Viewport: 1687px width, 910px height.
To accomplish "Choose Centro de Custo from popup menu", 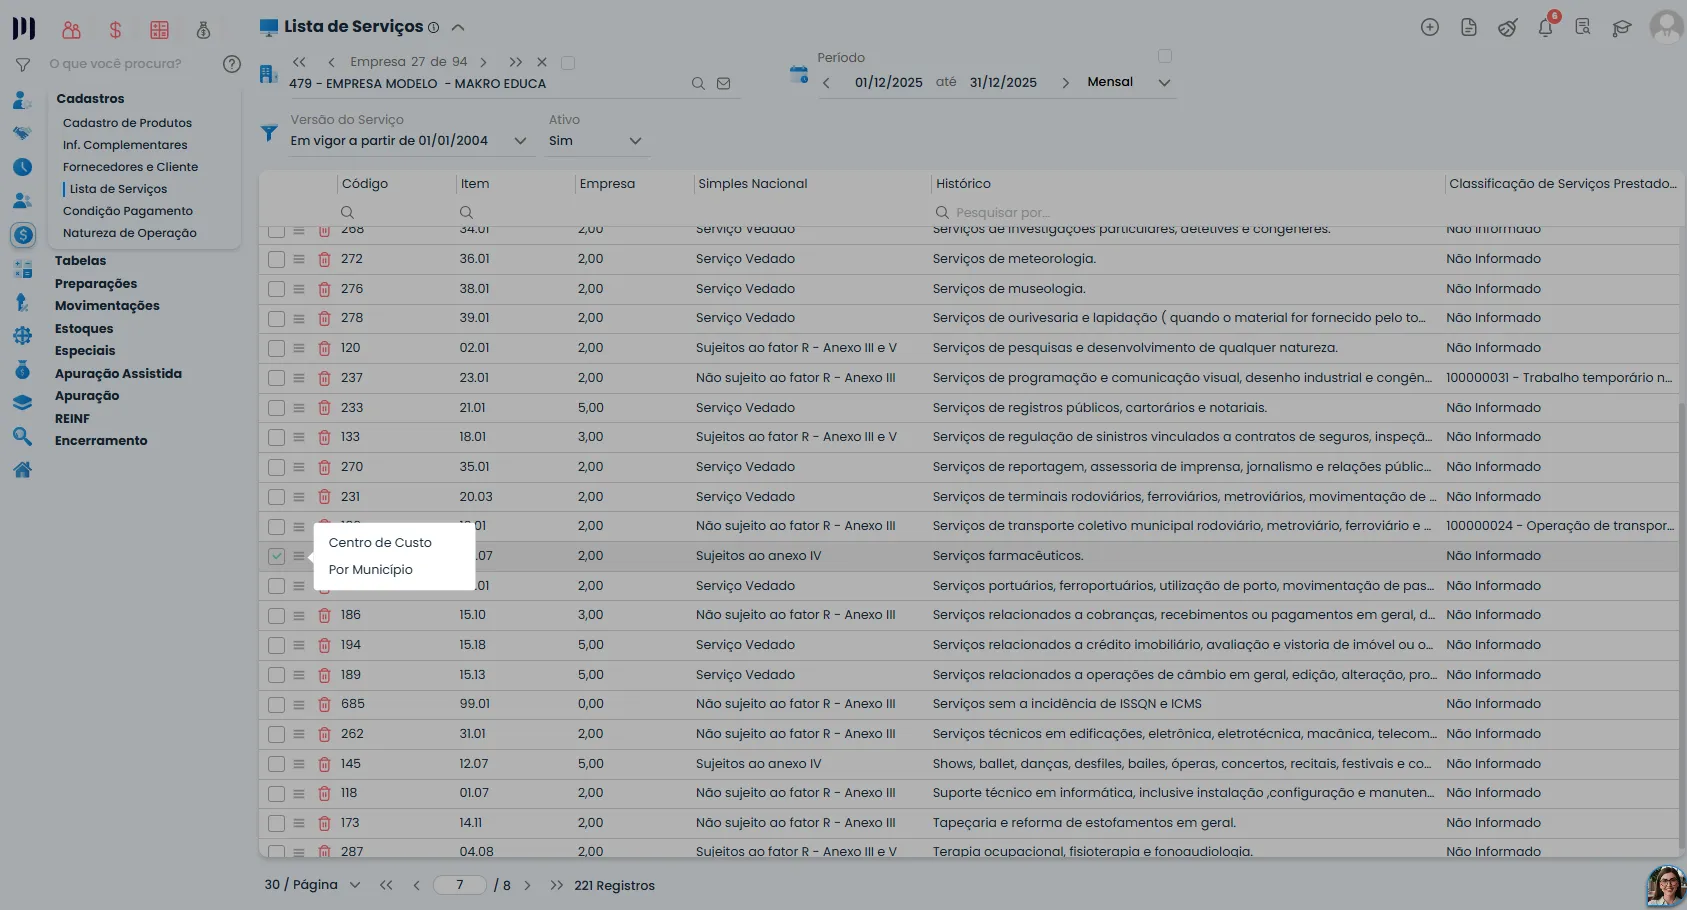I will [x=380, y=543].
